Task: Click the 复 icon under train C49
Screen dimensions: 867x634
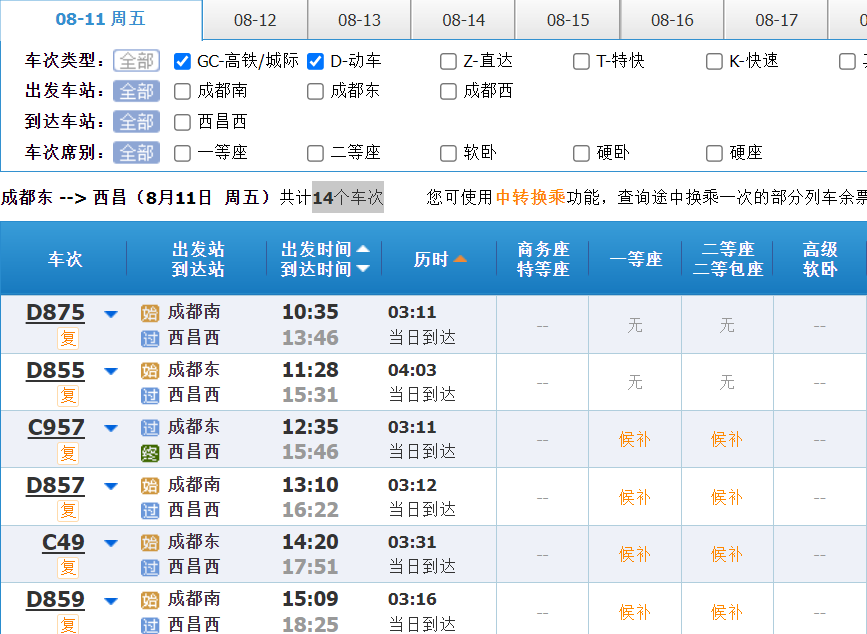Action: tap(68, 568)
